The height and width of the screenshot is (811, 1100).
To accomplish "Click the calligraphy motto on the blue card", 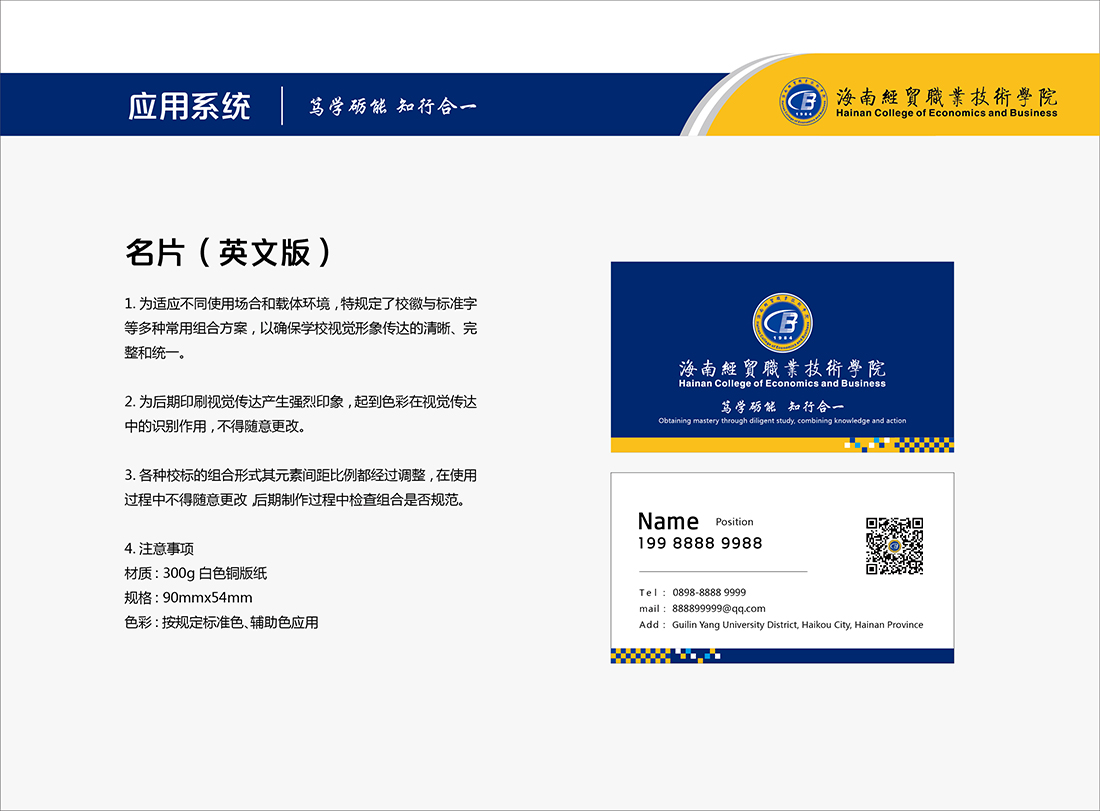I will tap(782, 406).
